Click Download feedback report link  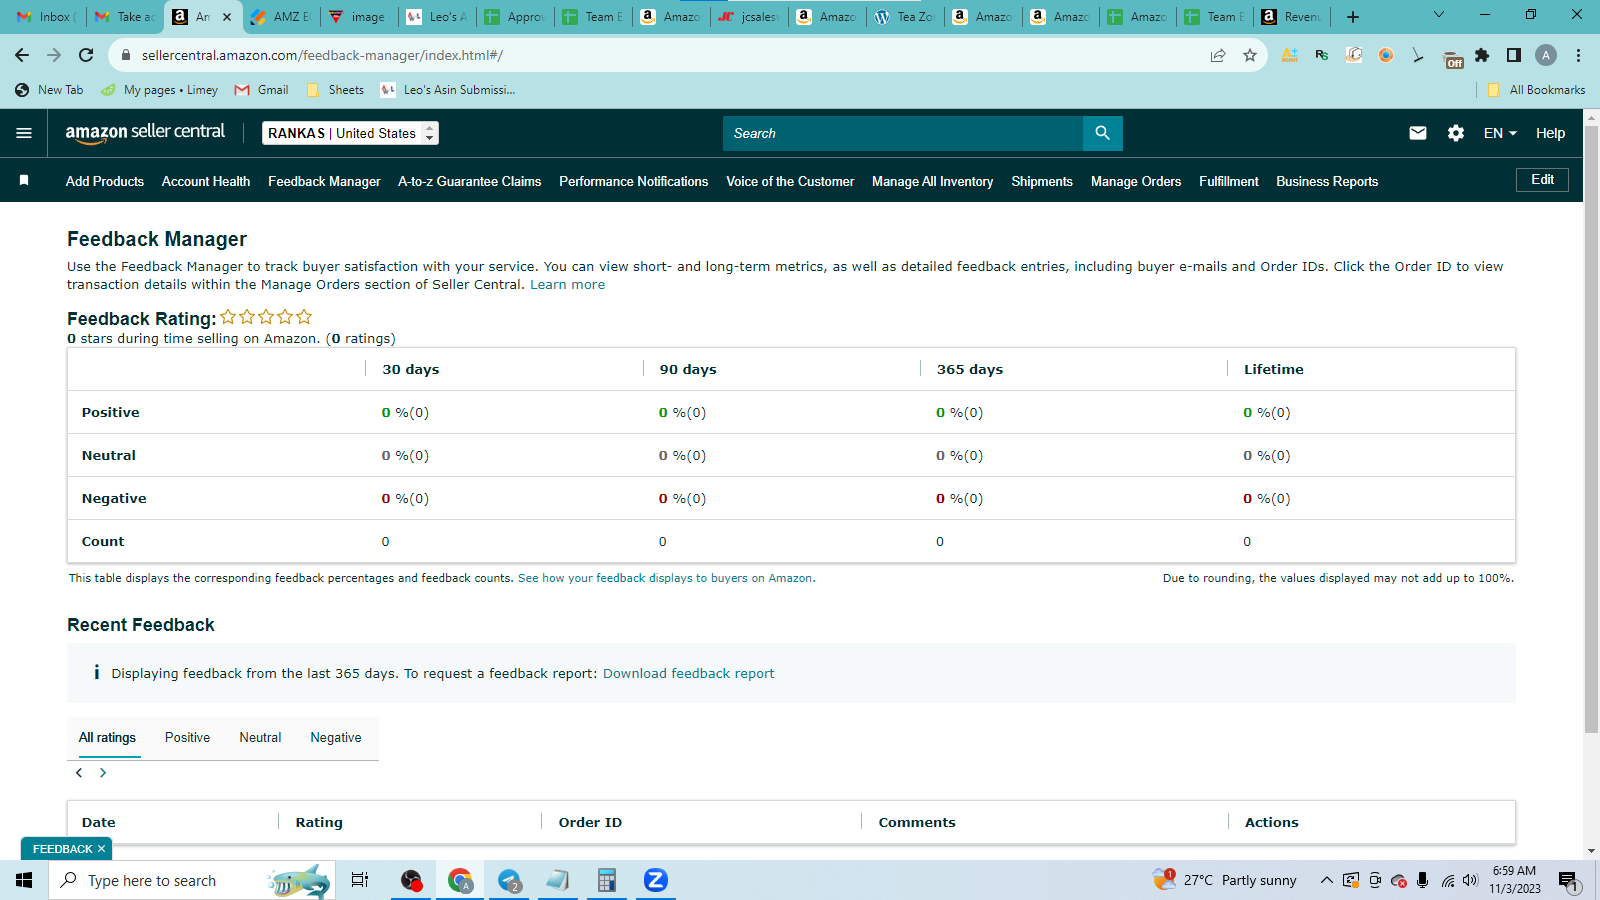click(688, 674)
